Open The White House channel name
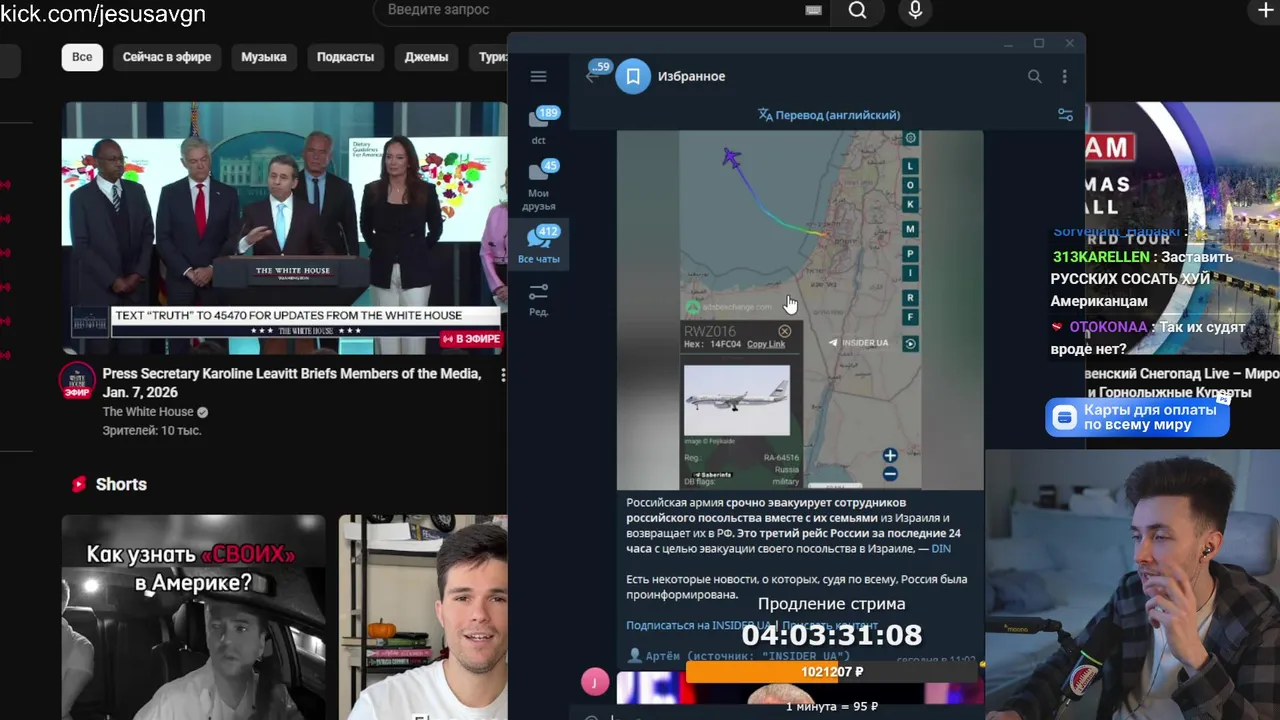The image size is (1280, 720). pyautogui.click(x=148, y=412)
